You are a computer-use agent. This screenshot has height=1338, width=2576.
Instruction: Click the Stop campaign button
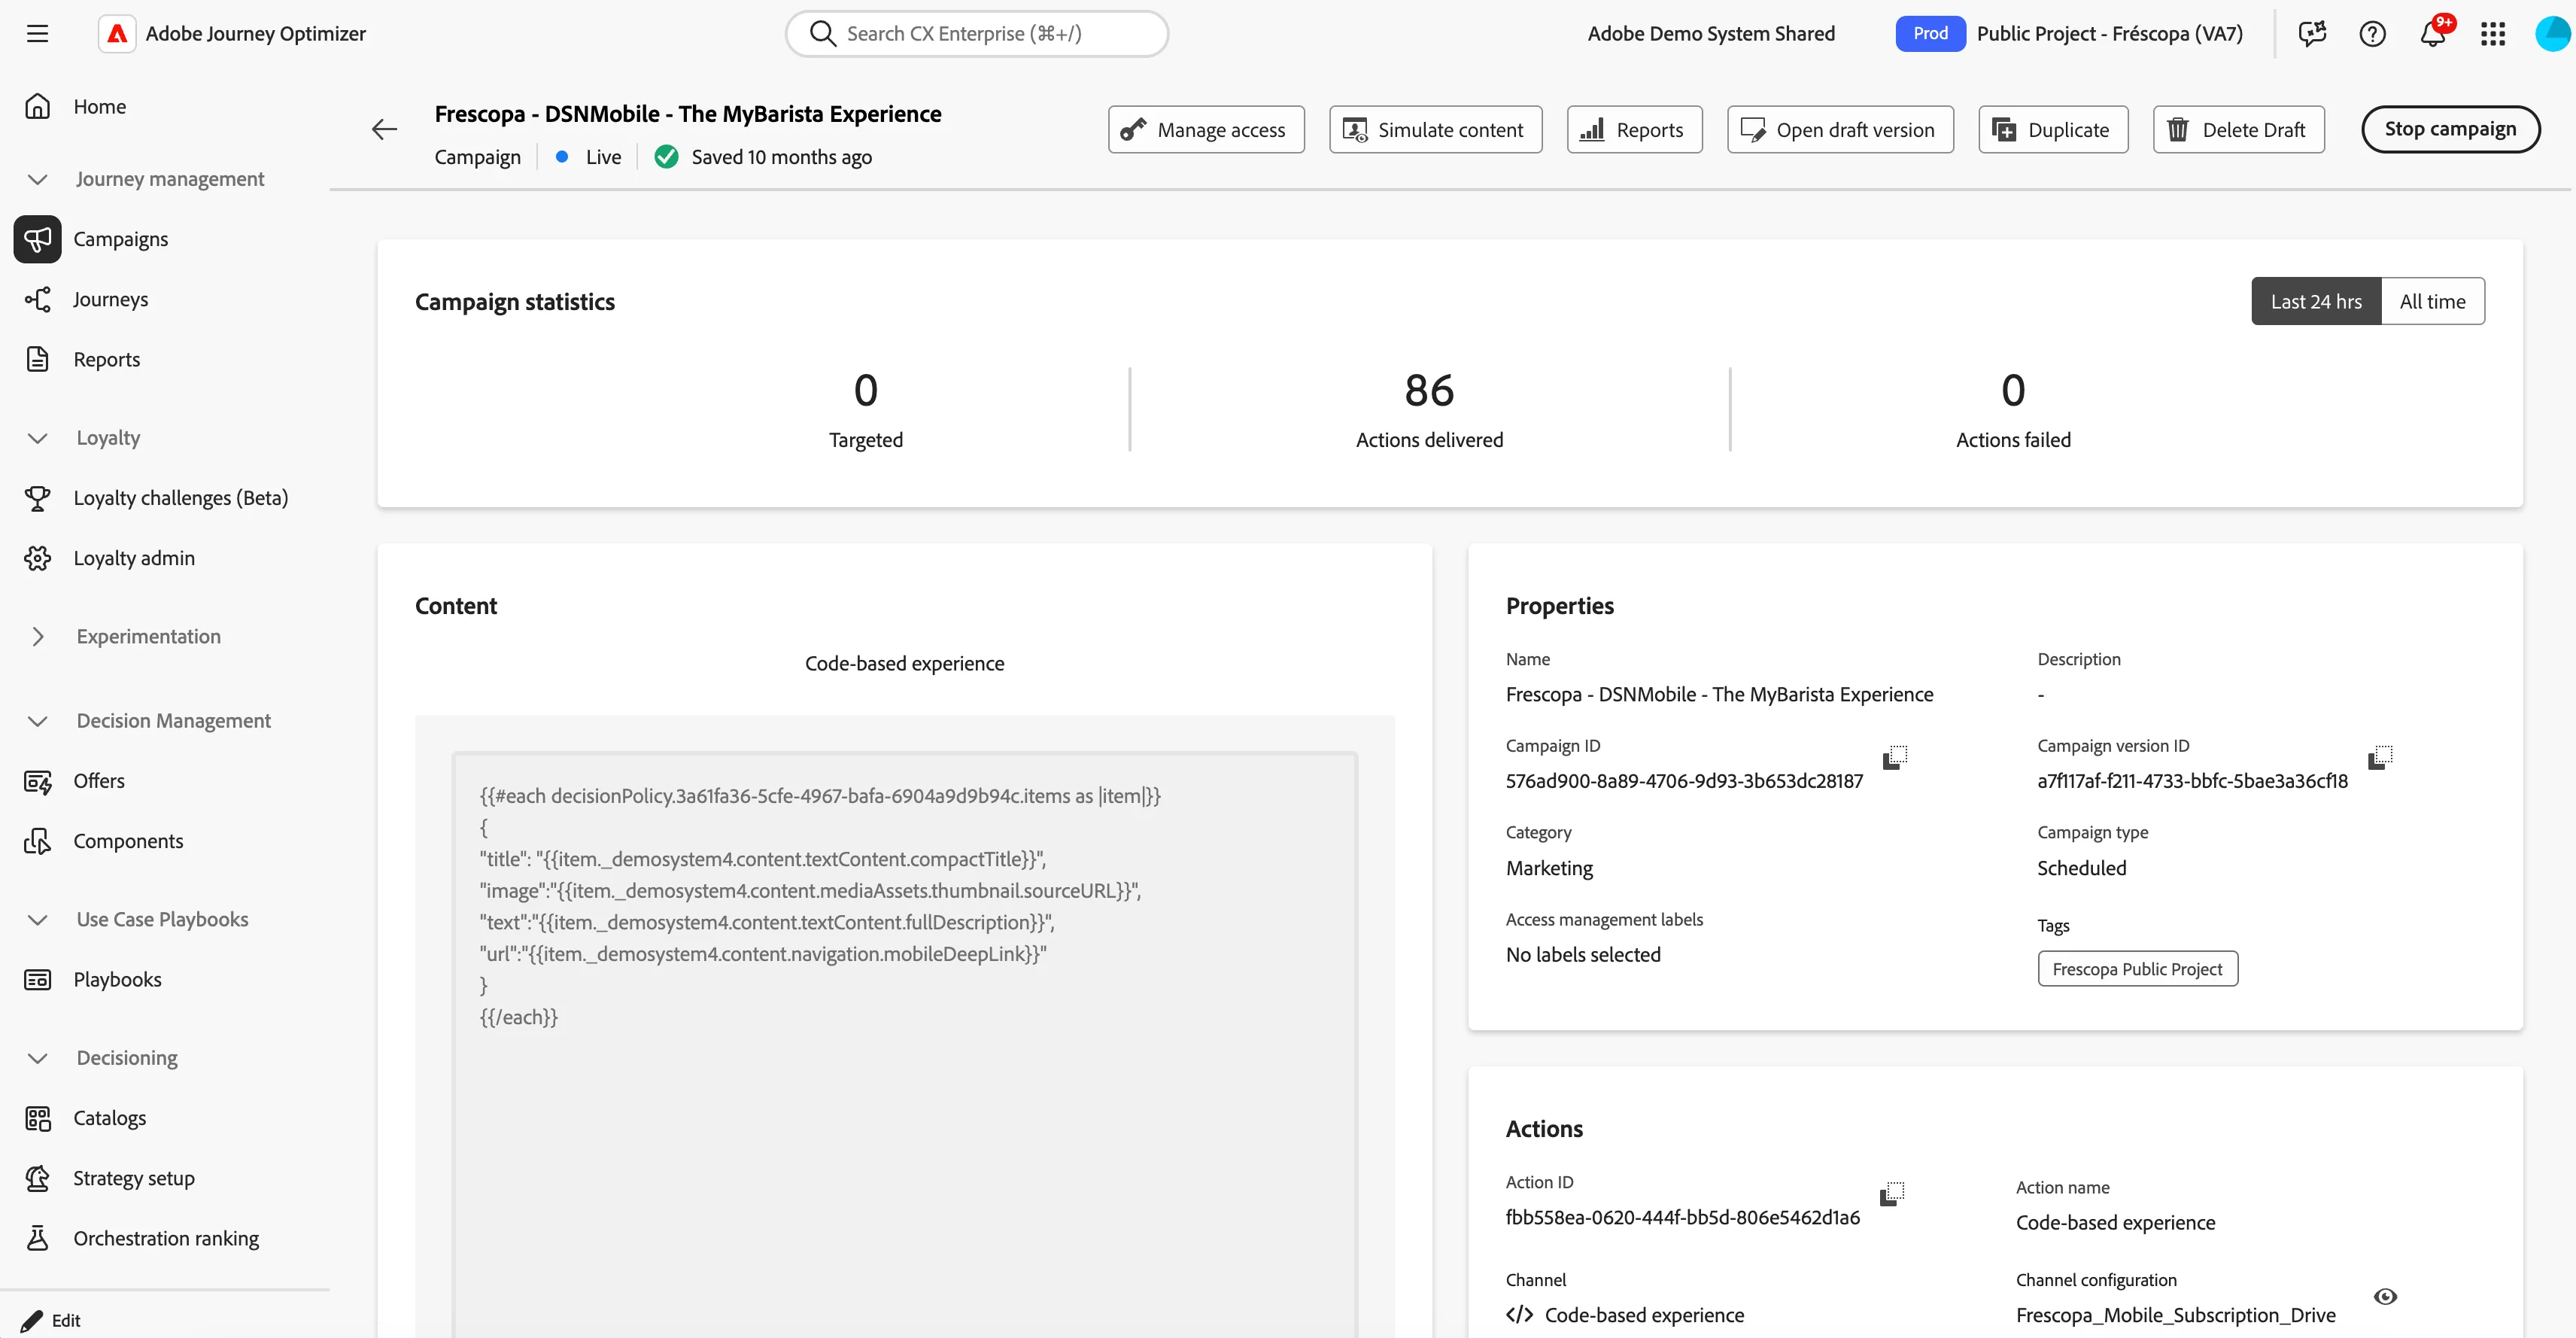click(x=2450, y=129)
